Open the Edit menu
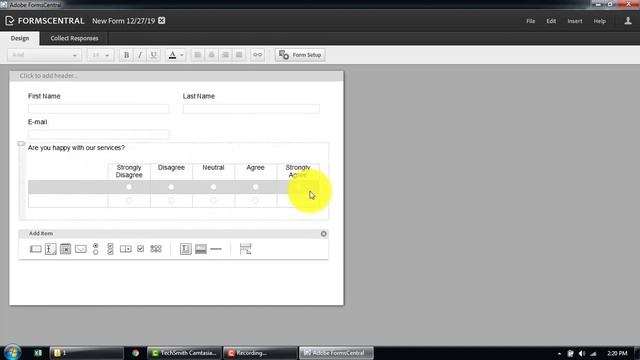 coord(551,21)
